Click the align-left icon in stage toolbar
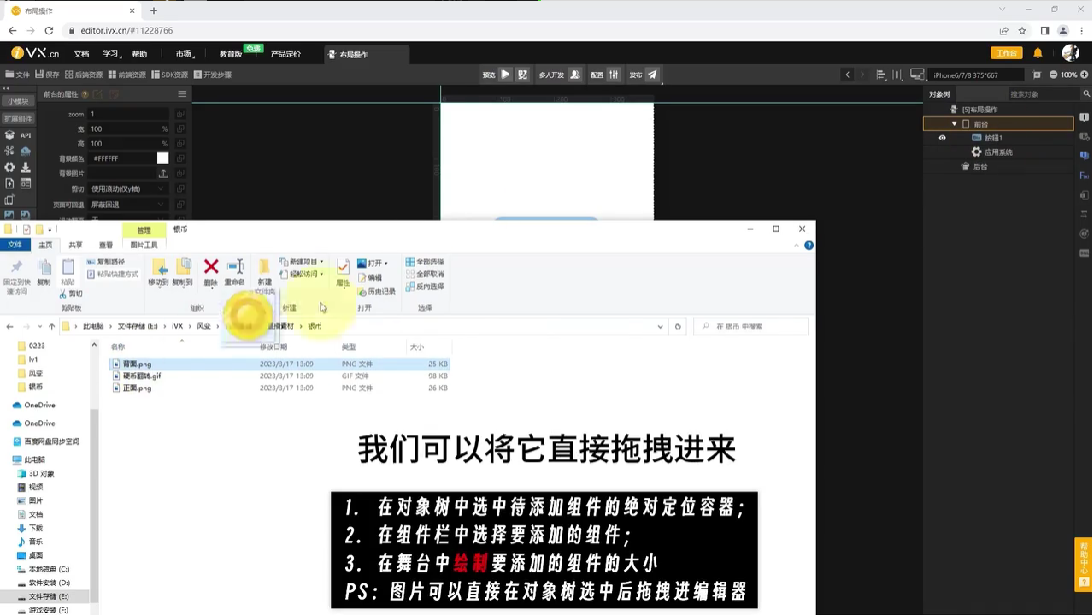The width and height of the screenshot is (1092, 615). coord(881,75)
